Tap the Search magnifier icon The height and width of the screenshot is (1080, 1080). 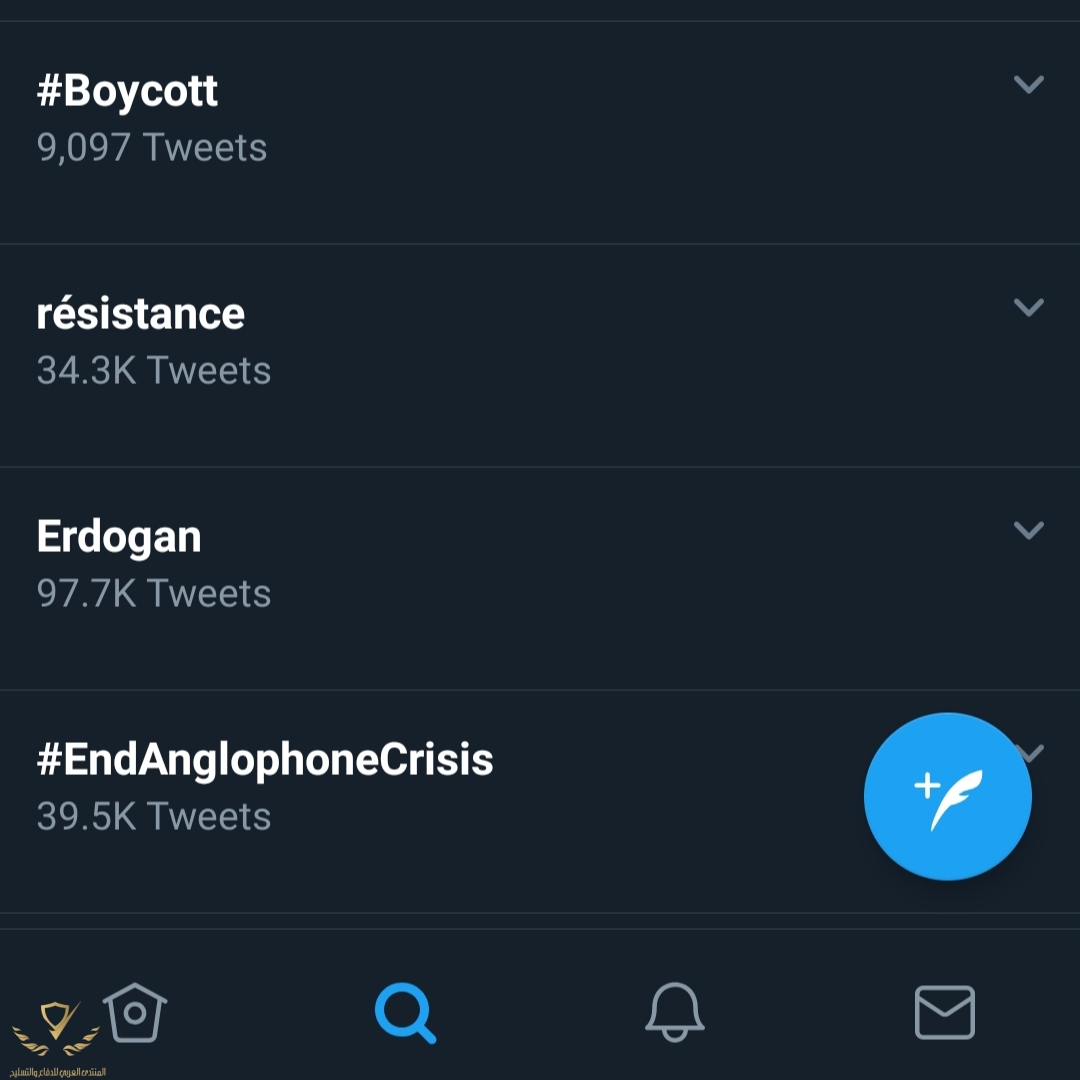point(405,1012)
